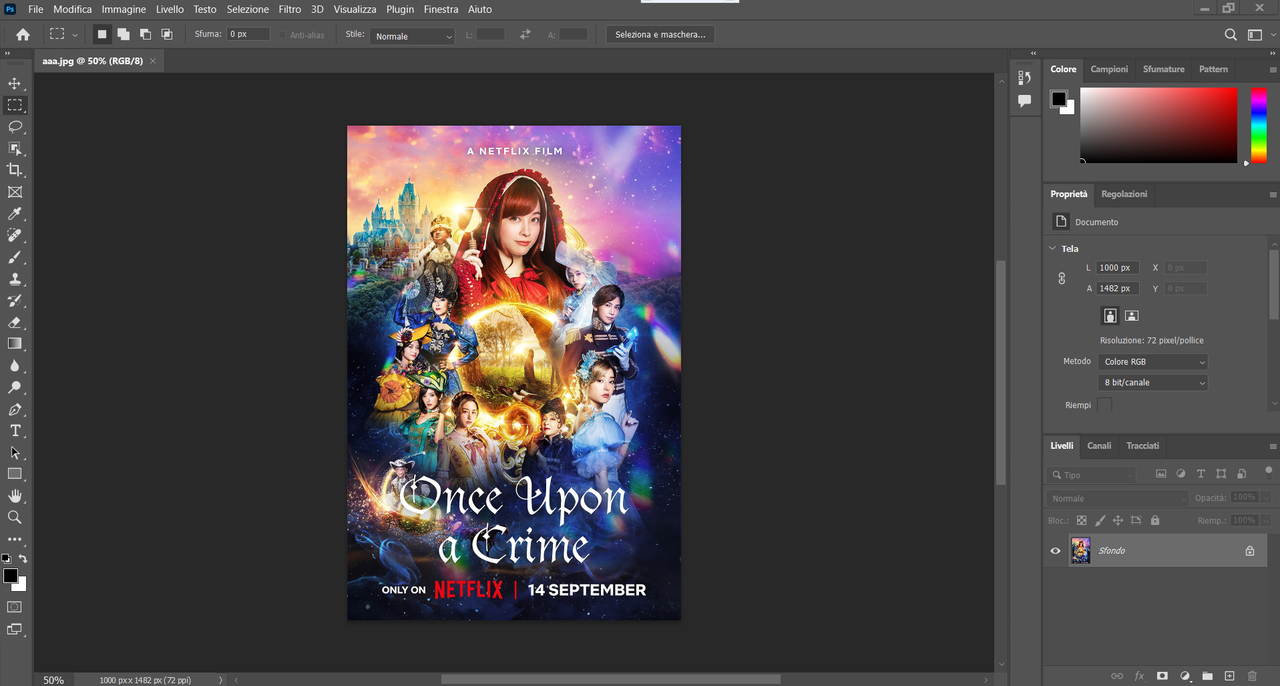Select the Brush tool
Viewport: 1280px width, 686px height.
[x=15, y=258]
